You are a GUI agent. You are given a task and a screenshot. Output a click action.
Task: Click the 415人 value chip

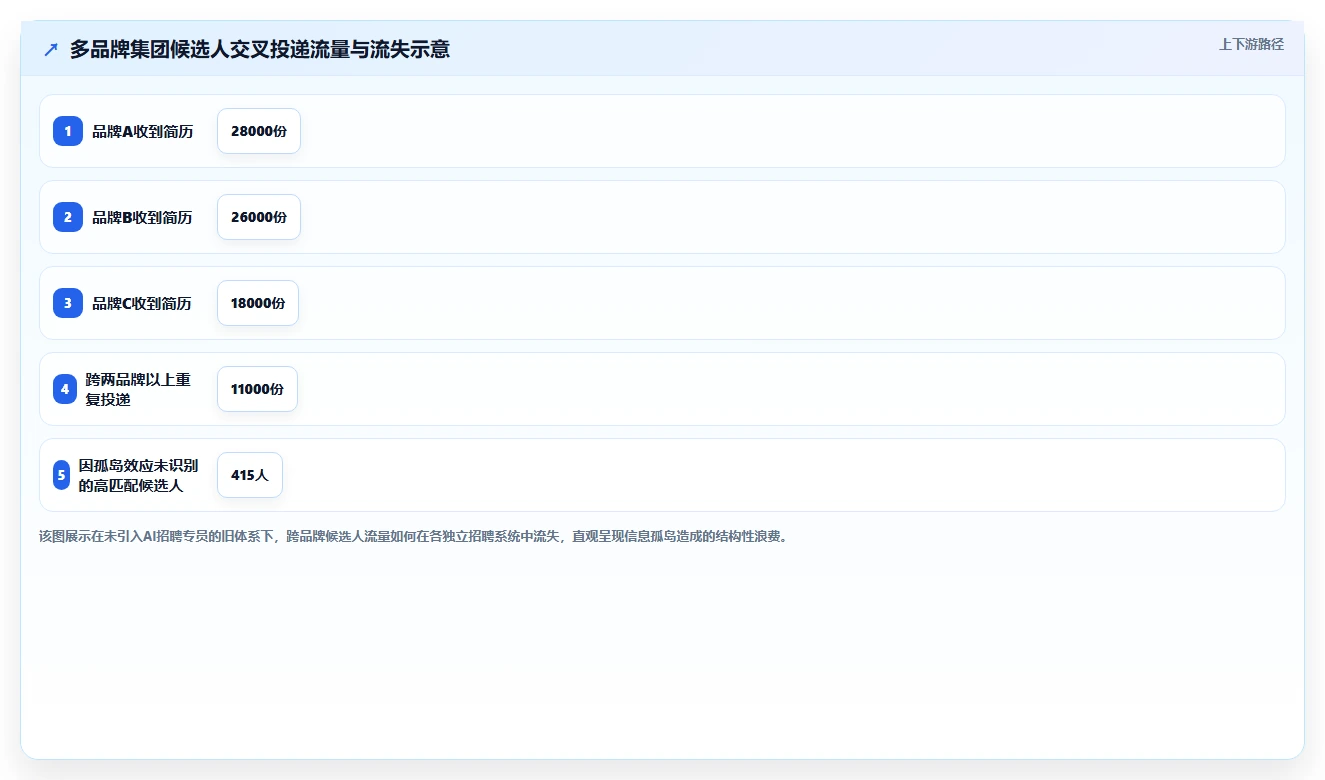[x=250, y=475]
